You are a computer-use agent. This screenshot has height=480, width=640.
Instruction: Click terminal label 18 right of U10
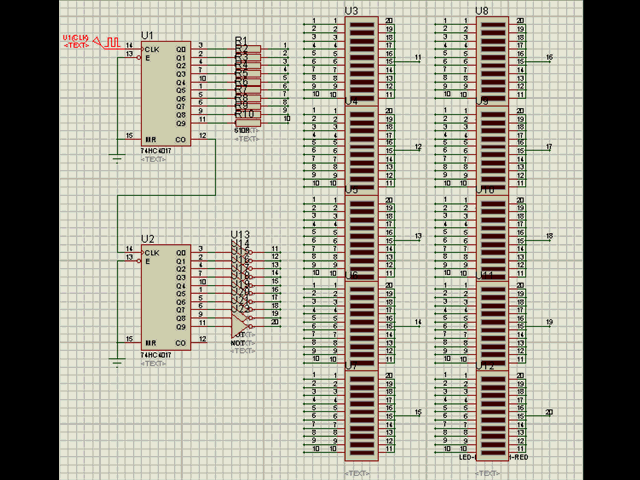click(549, 236)
